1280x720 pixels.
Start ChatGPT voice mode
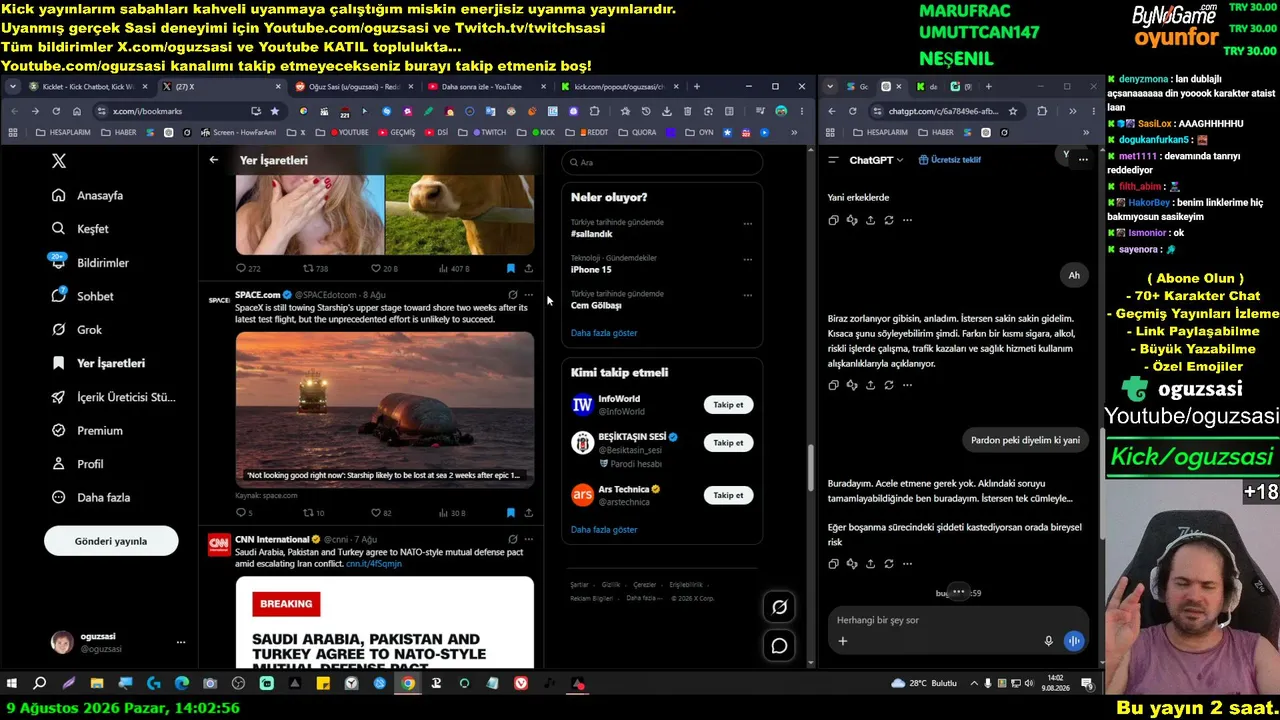point(1074,641)
